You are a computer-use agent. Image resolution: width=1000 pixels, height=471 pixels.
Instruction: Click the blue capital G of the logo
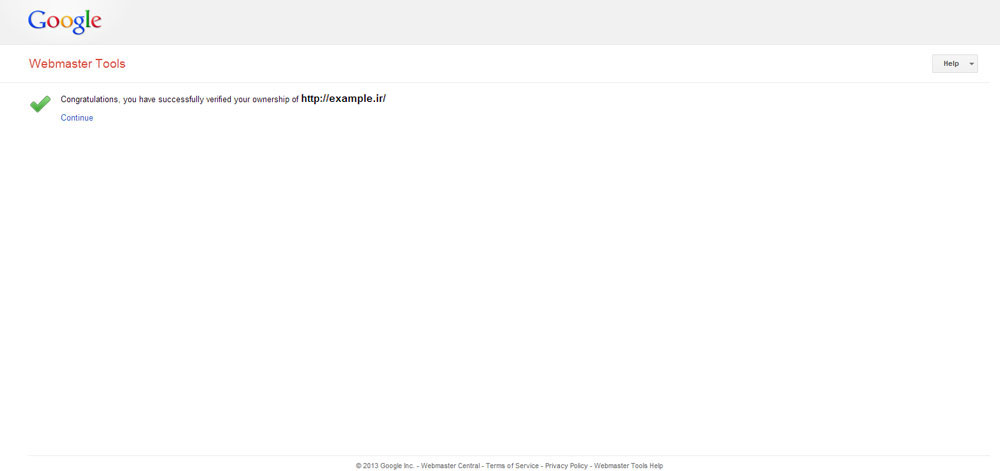(37, 20)
